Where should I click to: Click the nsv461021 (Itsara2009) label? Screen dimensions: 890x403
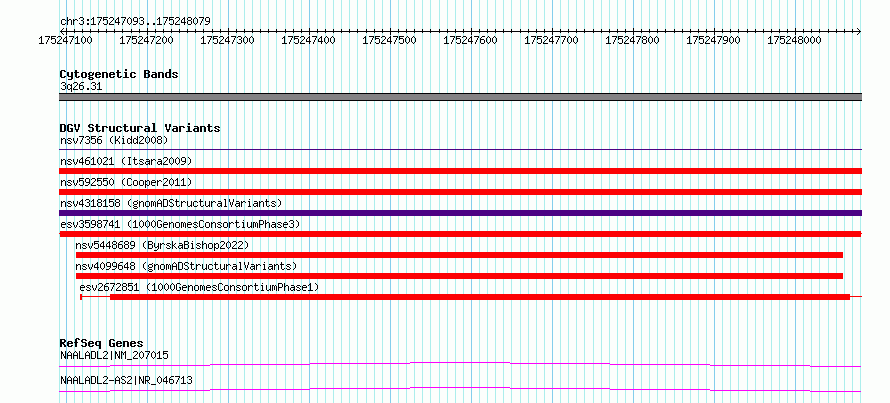click(126, 161)
